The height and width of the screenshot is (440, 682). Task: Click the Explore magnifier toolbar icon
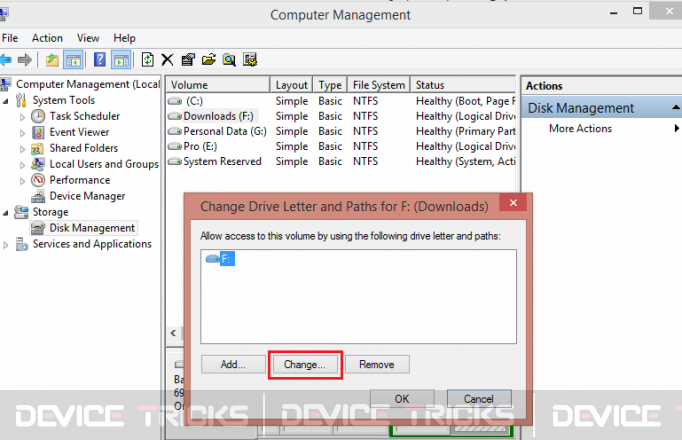click(x=229, y=60)
